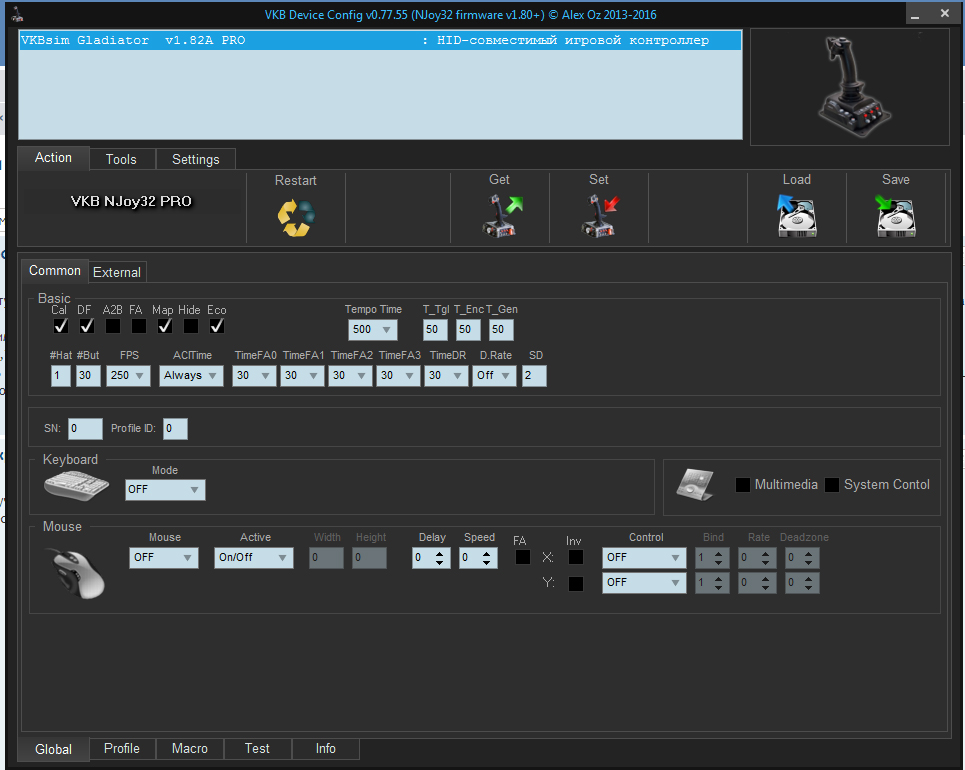
Task: Enable the mouse FA checkbox
Action: pos(523,557)
